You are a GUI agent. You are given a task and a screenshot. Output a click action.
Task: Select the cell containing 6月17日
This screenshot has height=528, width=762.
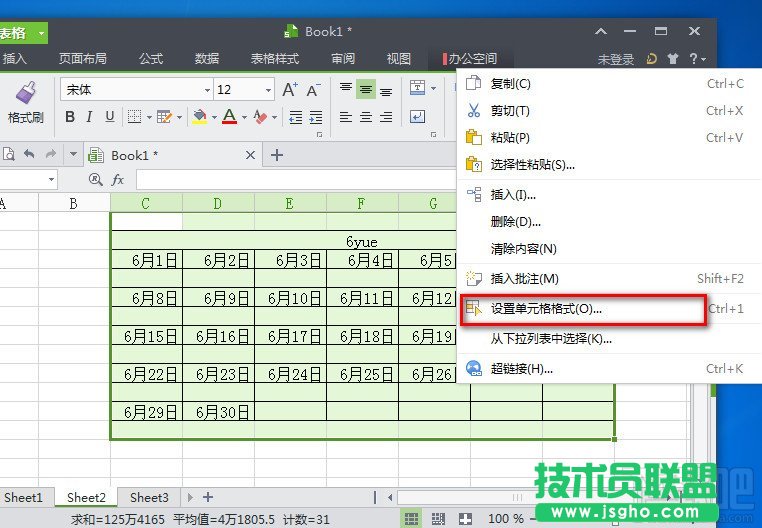point(291,336)
